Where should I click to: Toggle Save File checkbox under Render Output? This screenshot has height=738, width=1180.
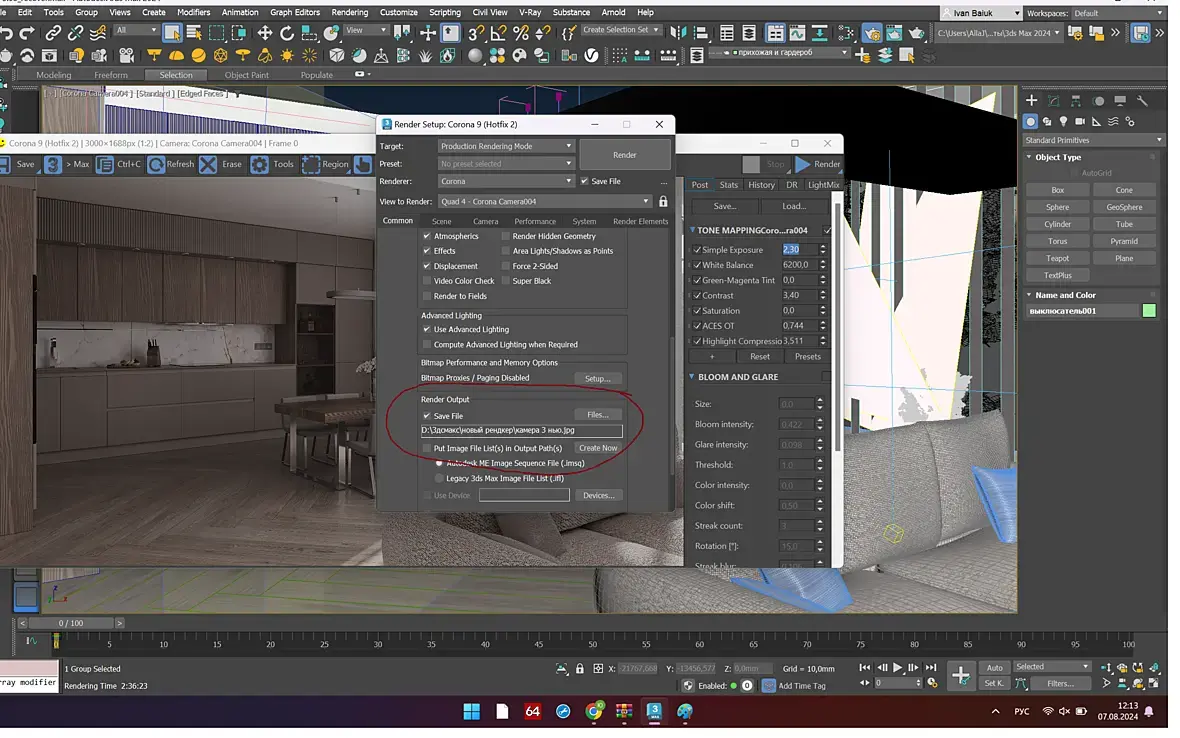(x=427, y=416)
